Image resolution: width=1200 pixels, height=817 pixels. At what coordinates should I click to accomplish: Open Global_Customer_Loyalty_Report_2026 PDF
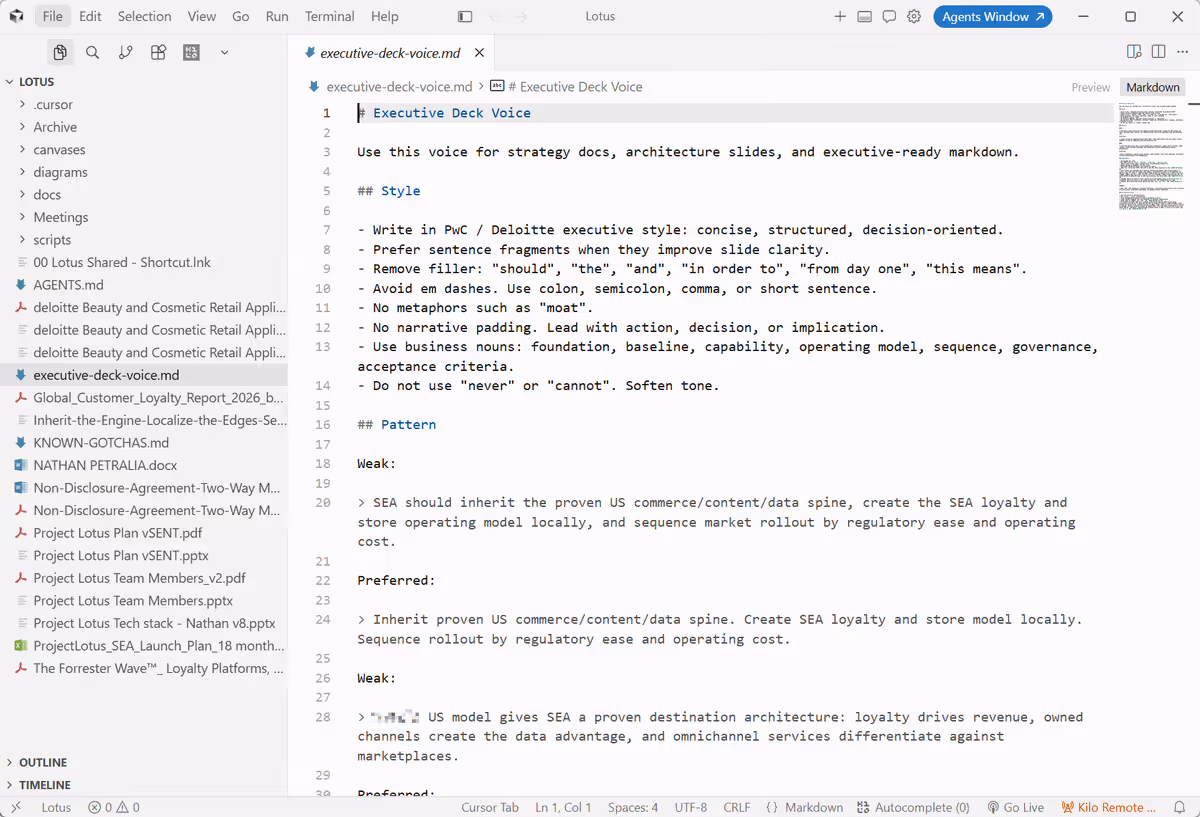click(x=144, y=398)
